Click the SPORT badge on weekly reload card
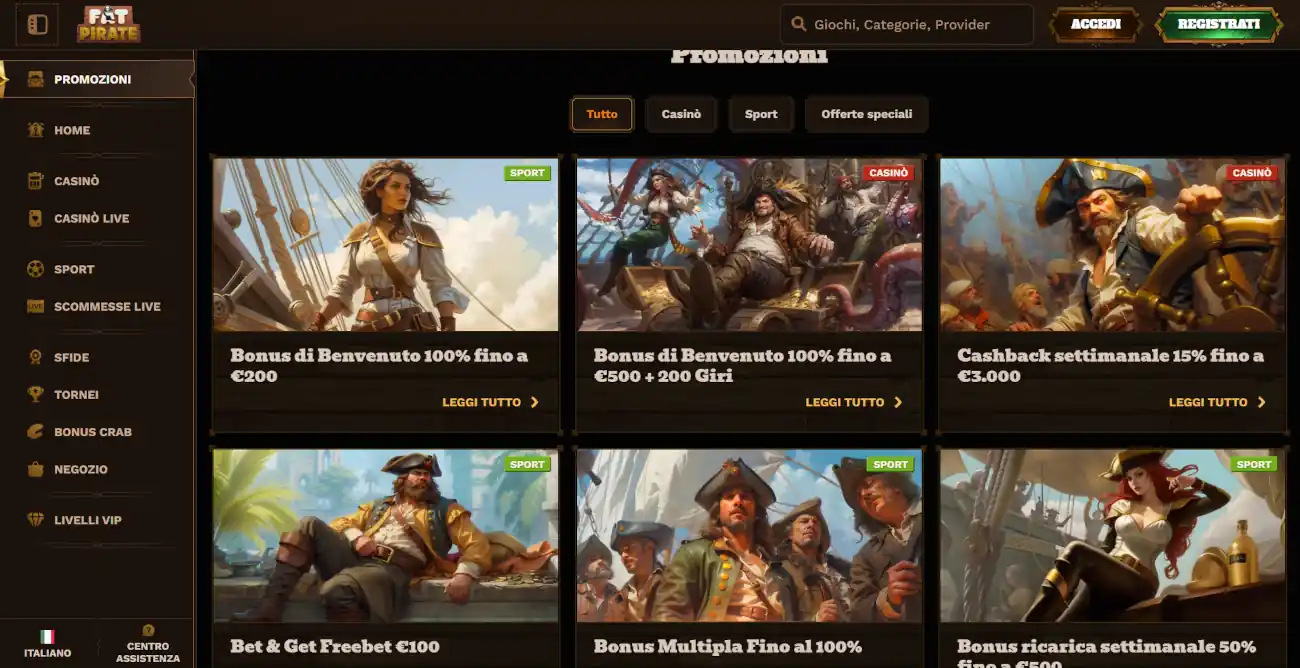Image resolution: width=1300 pixels, height=668 pixels. coord(1254,464)
